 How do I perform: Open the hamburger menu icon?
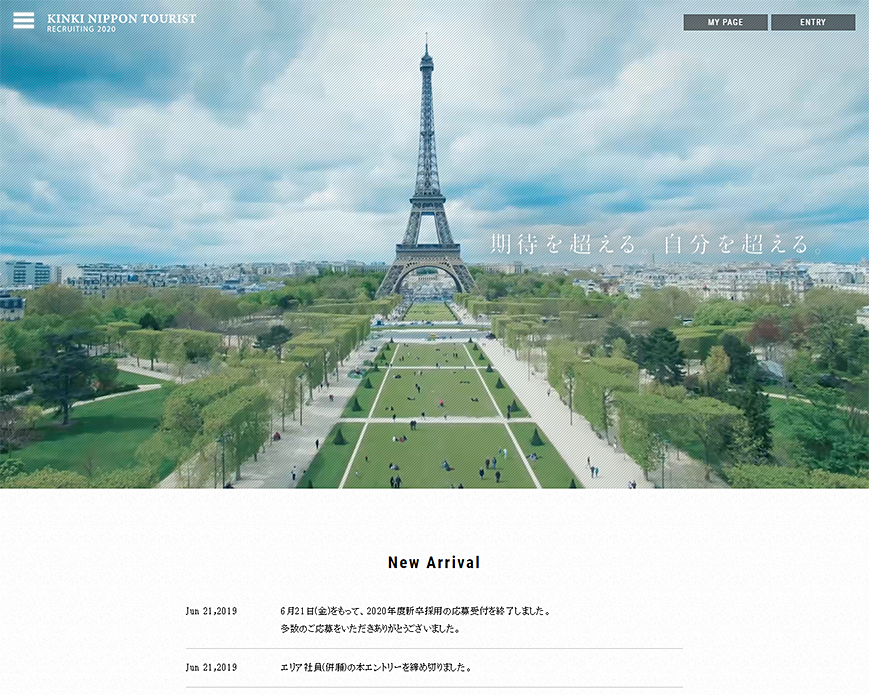[23, 21]
